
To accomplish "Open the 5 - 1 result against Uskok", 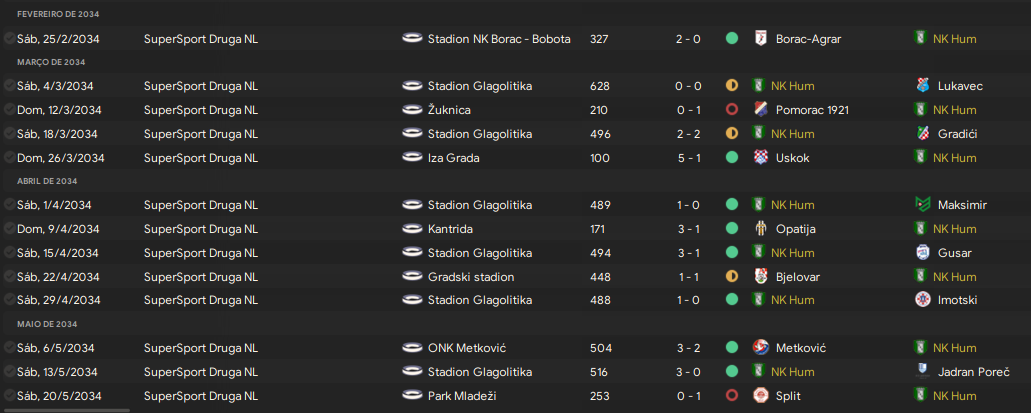I will tap(687, 157).
